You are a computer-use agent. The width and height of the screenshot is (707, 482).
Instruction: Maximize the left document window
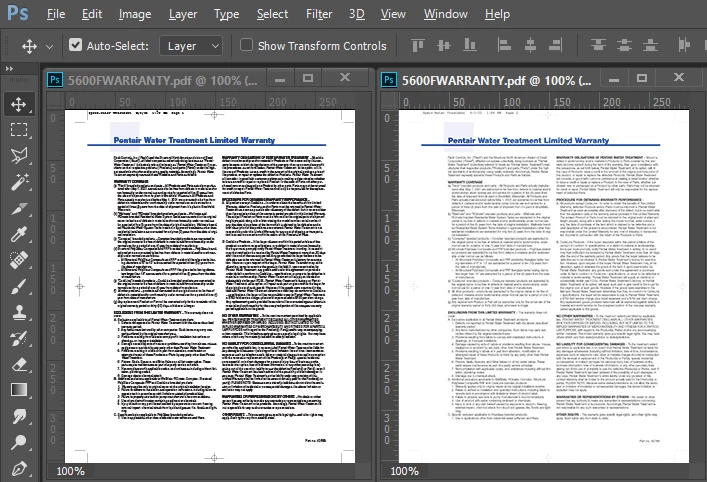point(308,78)
